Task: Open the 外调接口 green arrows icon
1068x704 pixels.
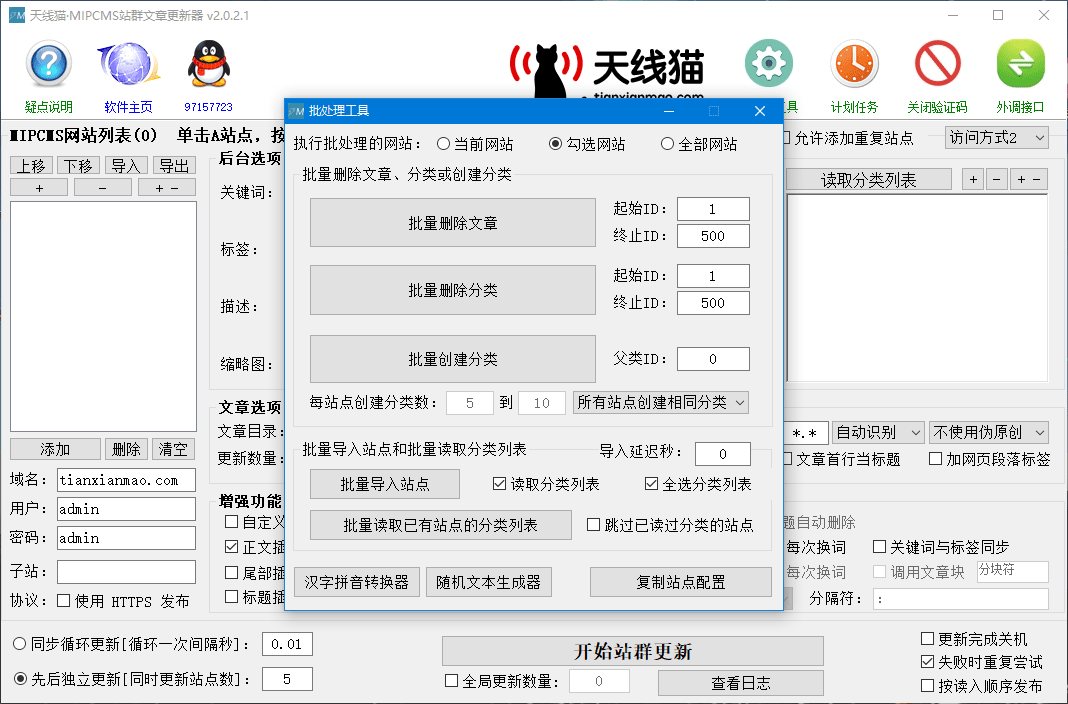Action: click(x=1020, y=63)
